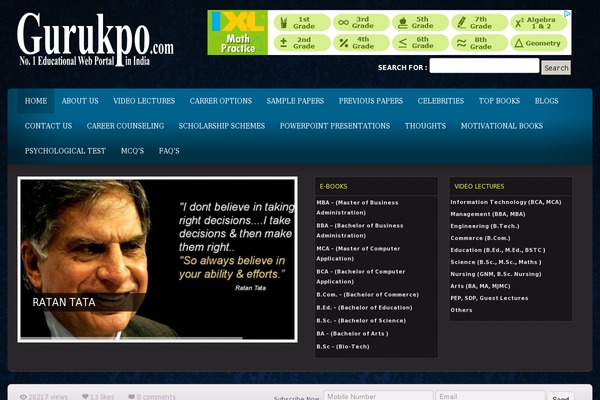Click the Email subscribe field
The width and height of the screenshot is (600, 400).
coord(490,396)
